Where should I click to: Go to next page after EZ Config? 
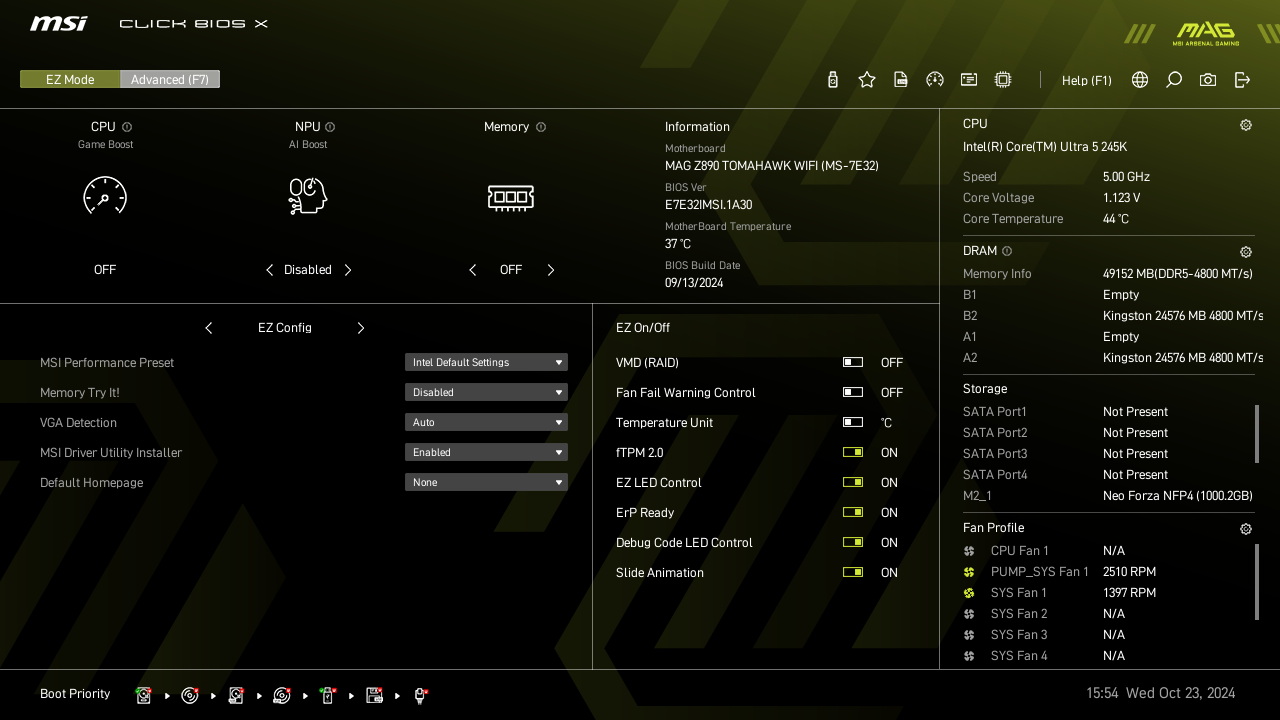[x=361, y=328]
